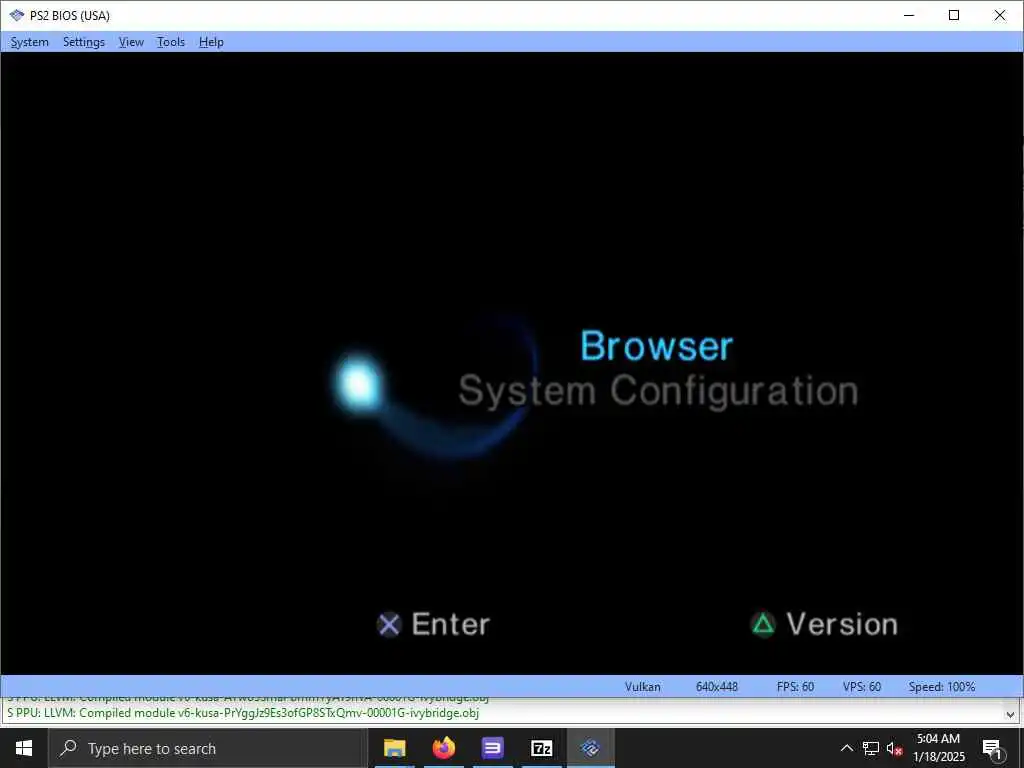Click the log scrollbar down arrow

point(1010,714)
